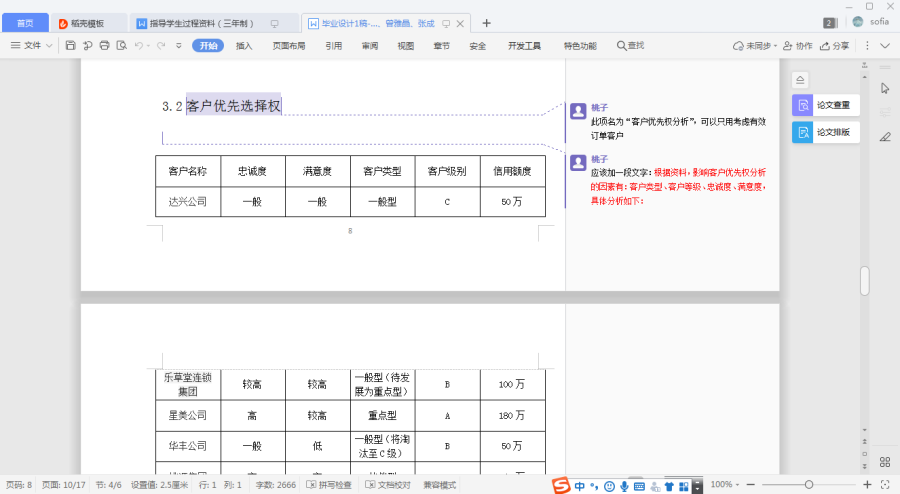The width and height of the screenshot is (900, 494).
Task: Open Print Preview icon
Action: click(122, 45)
